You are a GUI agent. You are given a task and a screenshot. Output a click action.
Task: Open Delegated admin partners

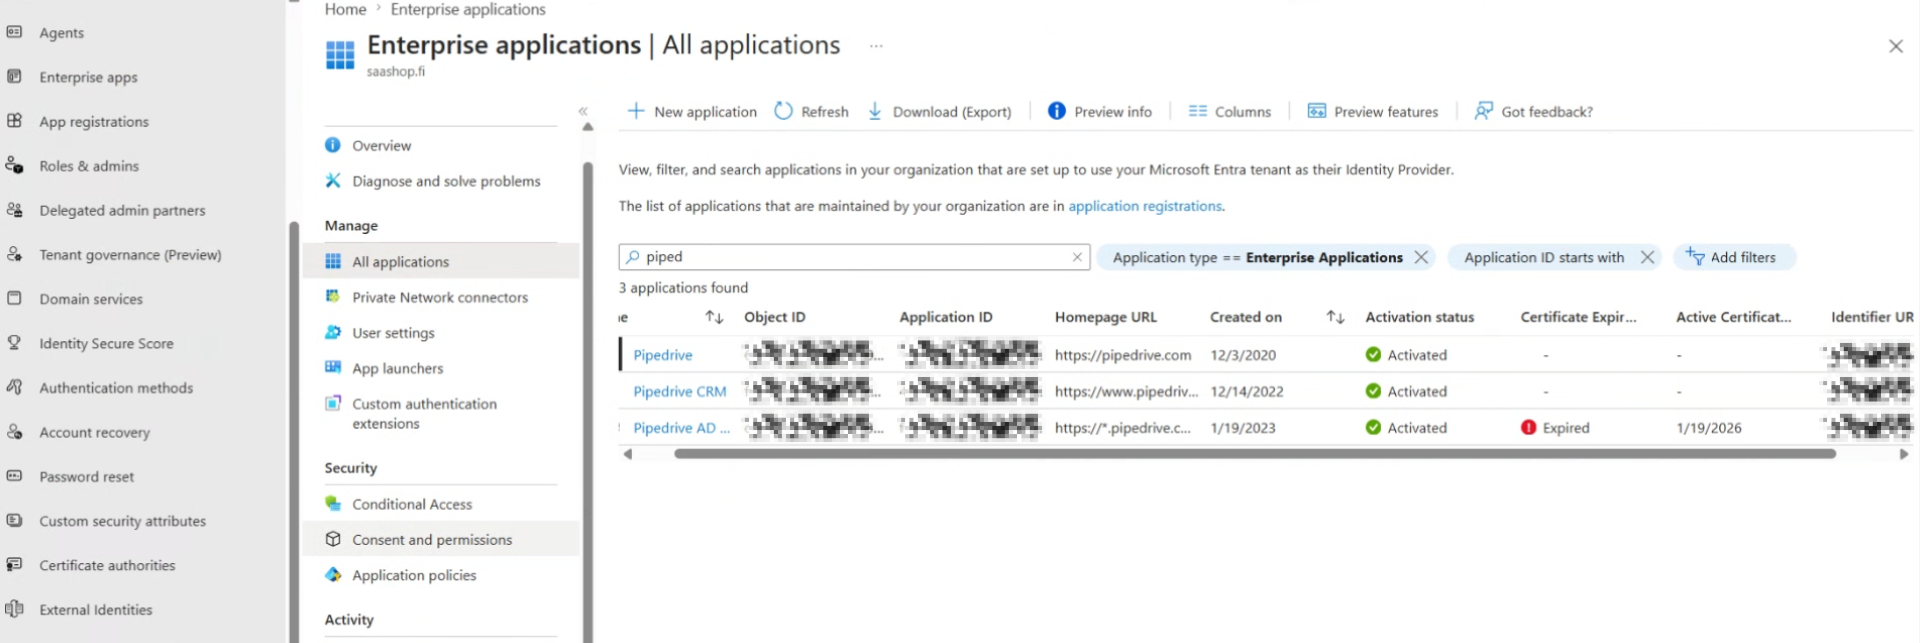point(122,210)
